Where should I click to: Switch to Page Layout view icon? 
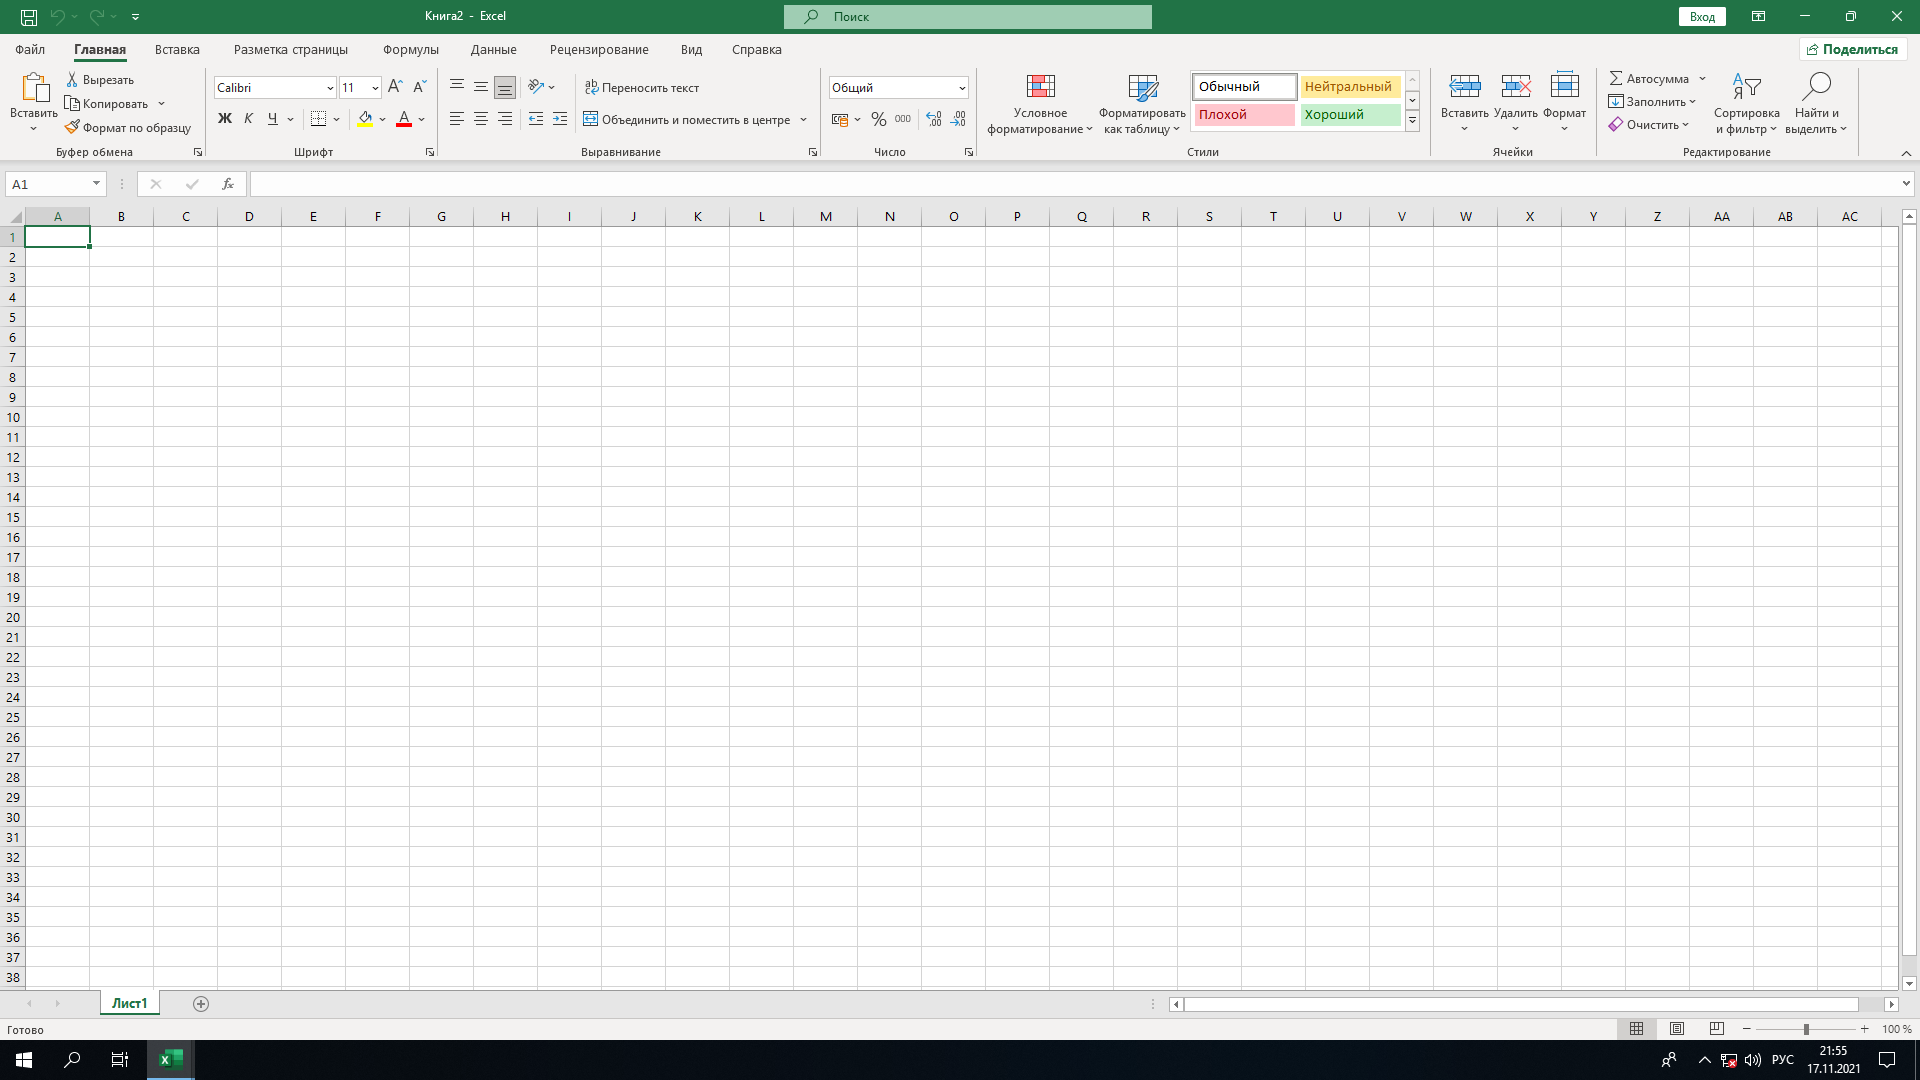1677,1029
